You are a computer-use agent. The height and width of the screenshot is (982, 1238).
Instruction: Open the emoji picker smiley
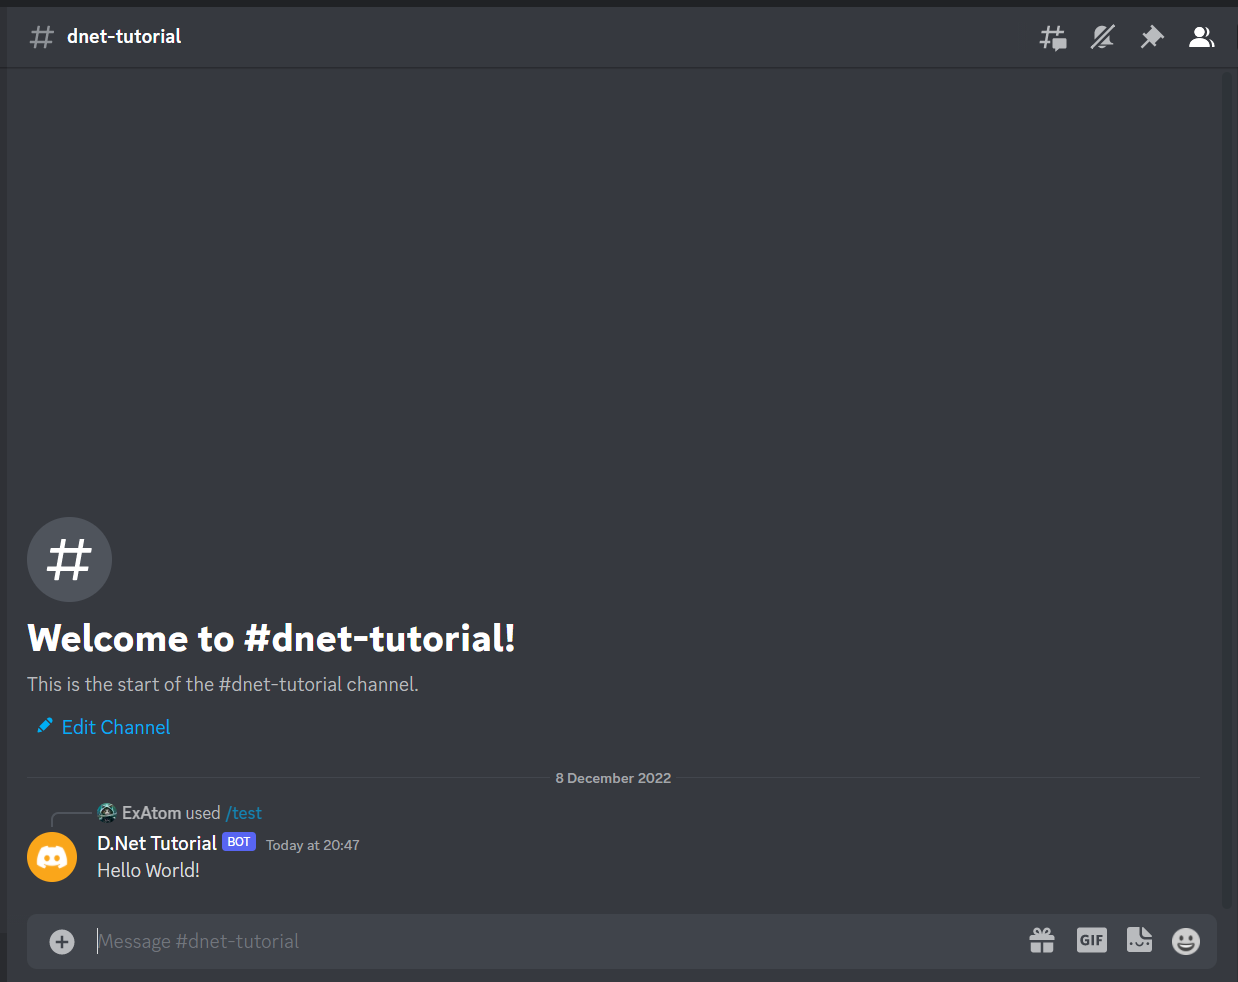coord(1186,941)
